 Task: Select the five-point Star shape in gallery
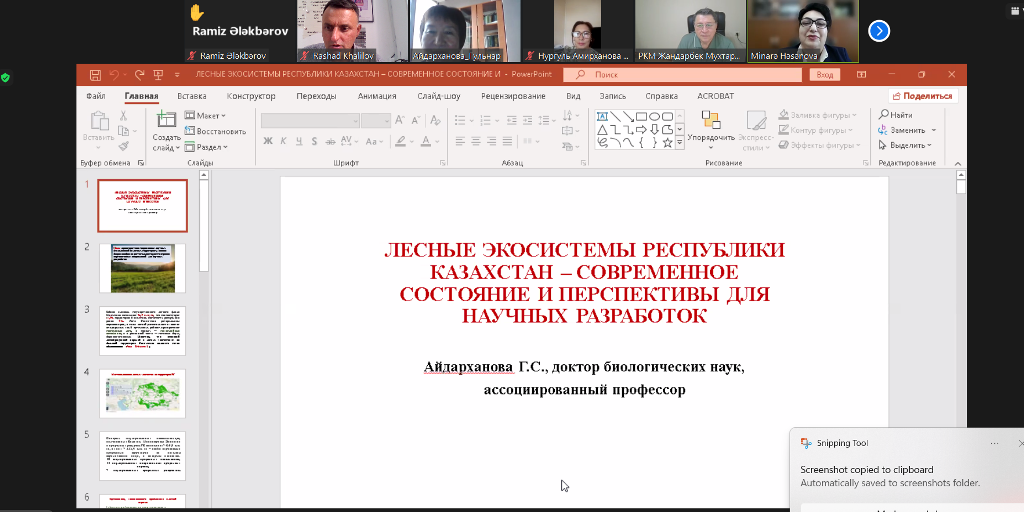point(667,142)
